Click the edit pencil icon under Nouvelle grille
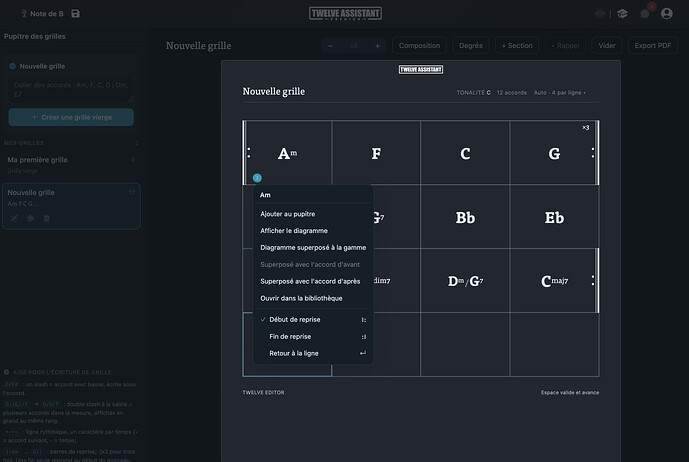Image resolution: width=689 pixels, height=462 pixels. click(x=14, y=218)
